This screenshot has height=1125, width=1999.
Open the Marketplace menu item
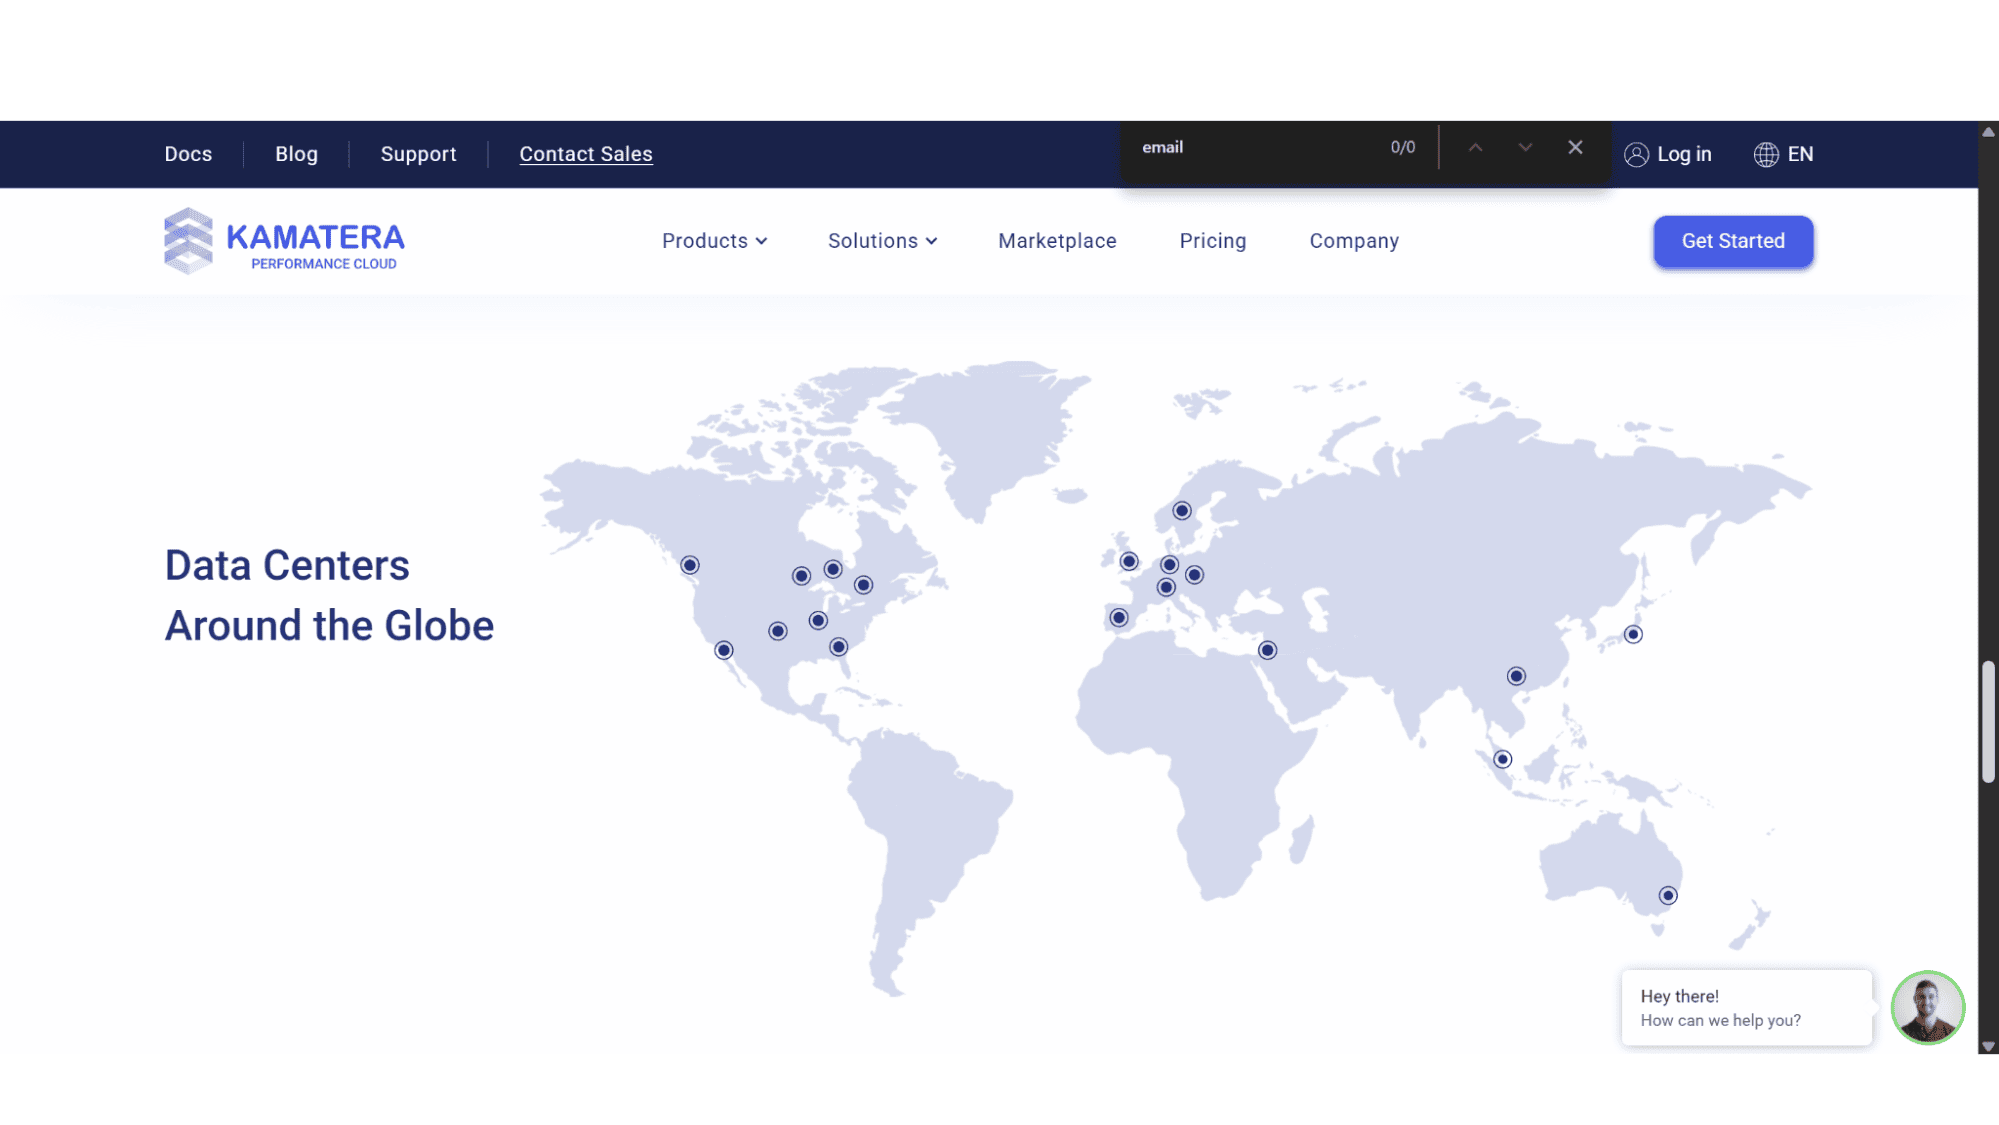pos(1057,241)
